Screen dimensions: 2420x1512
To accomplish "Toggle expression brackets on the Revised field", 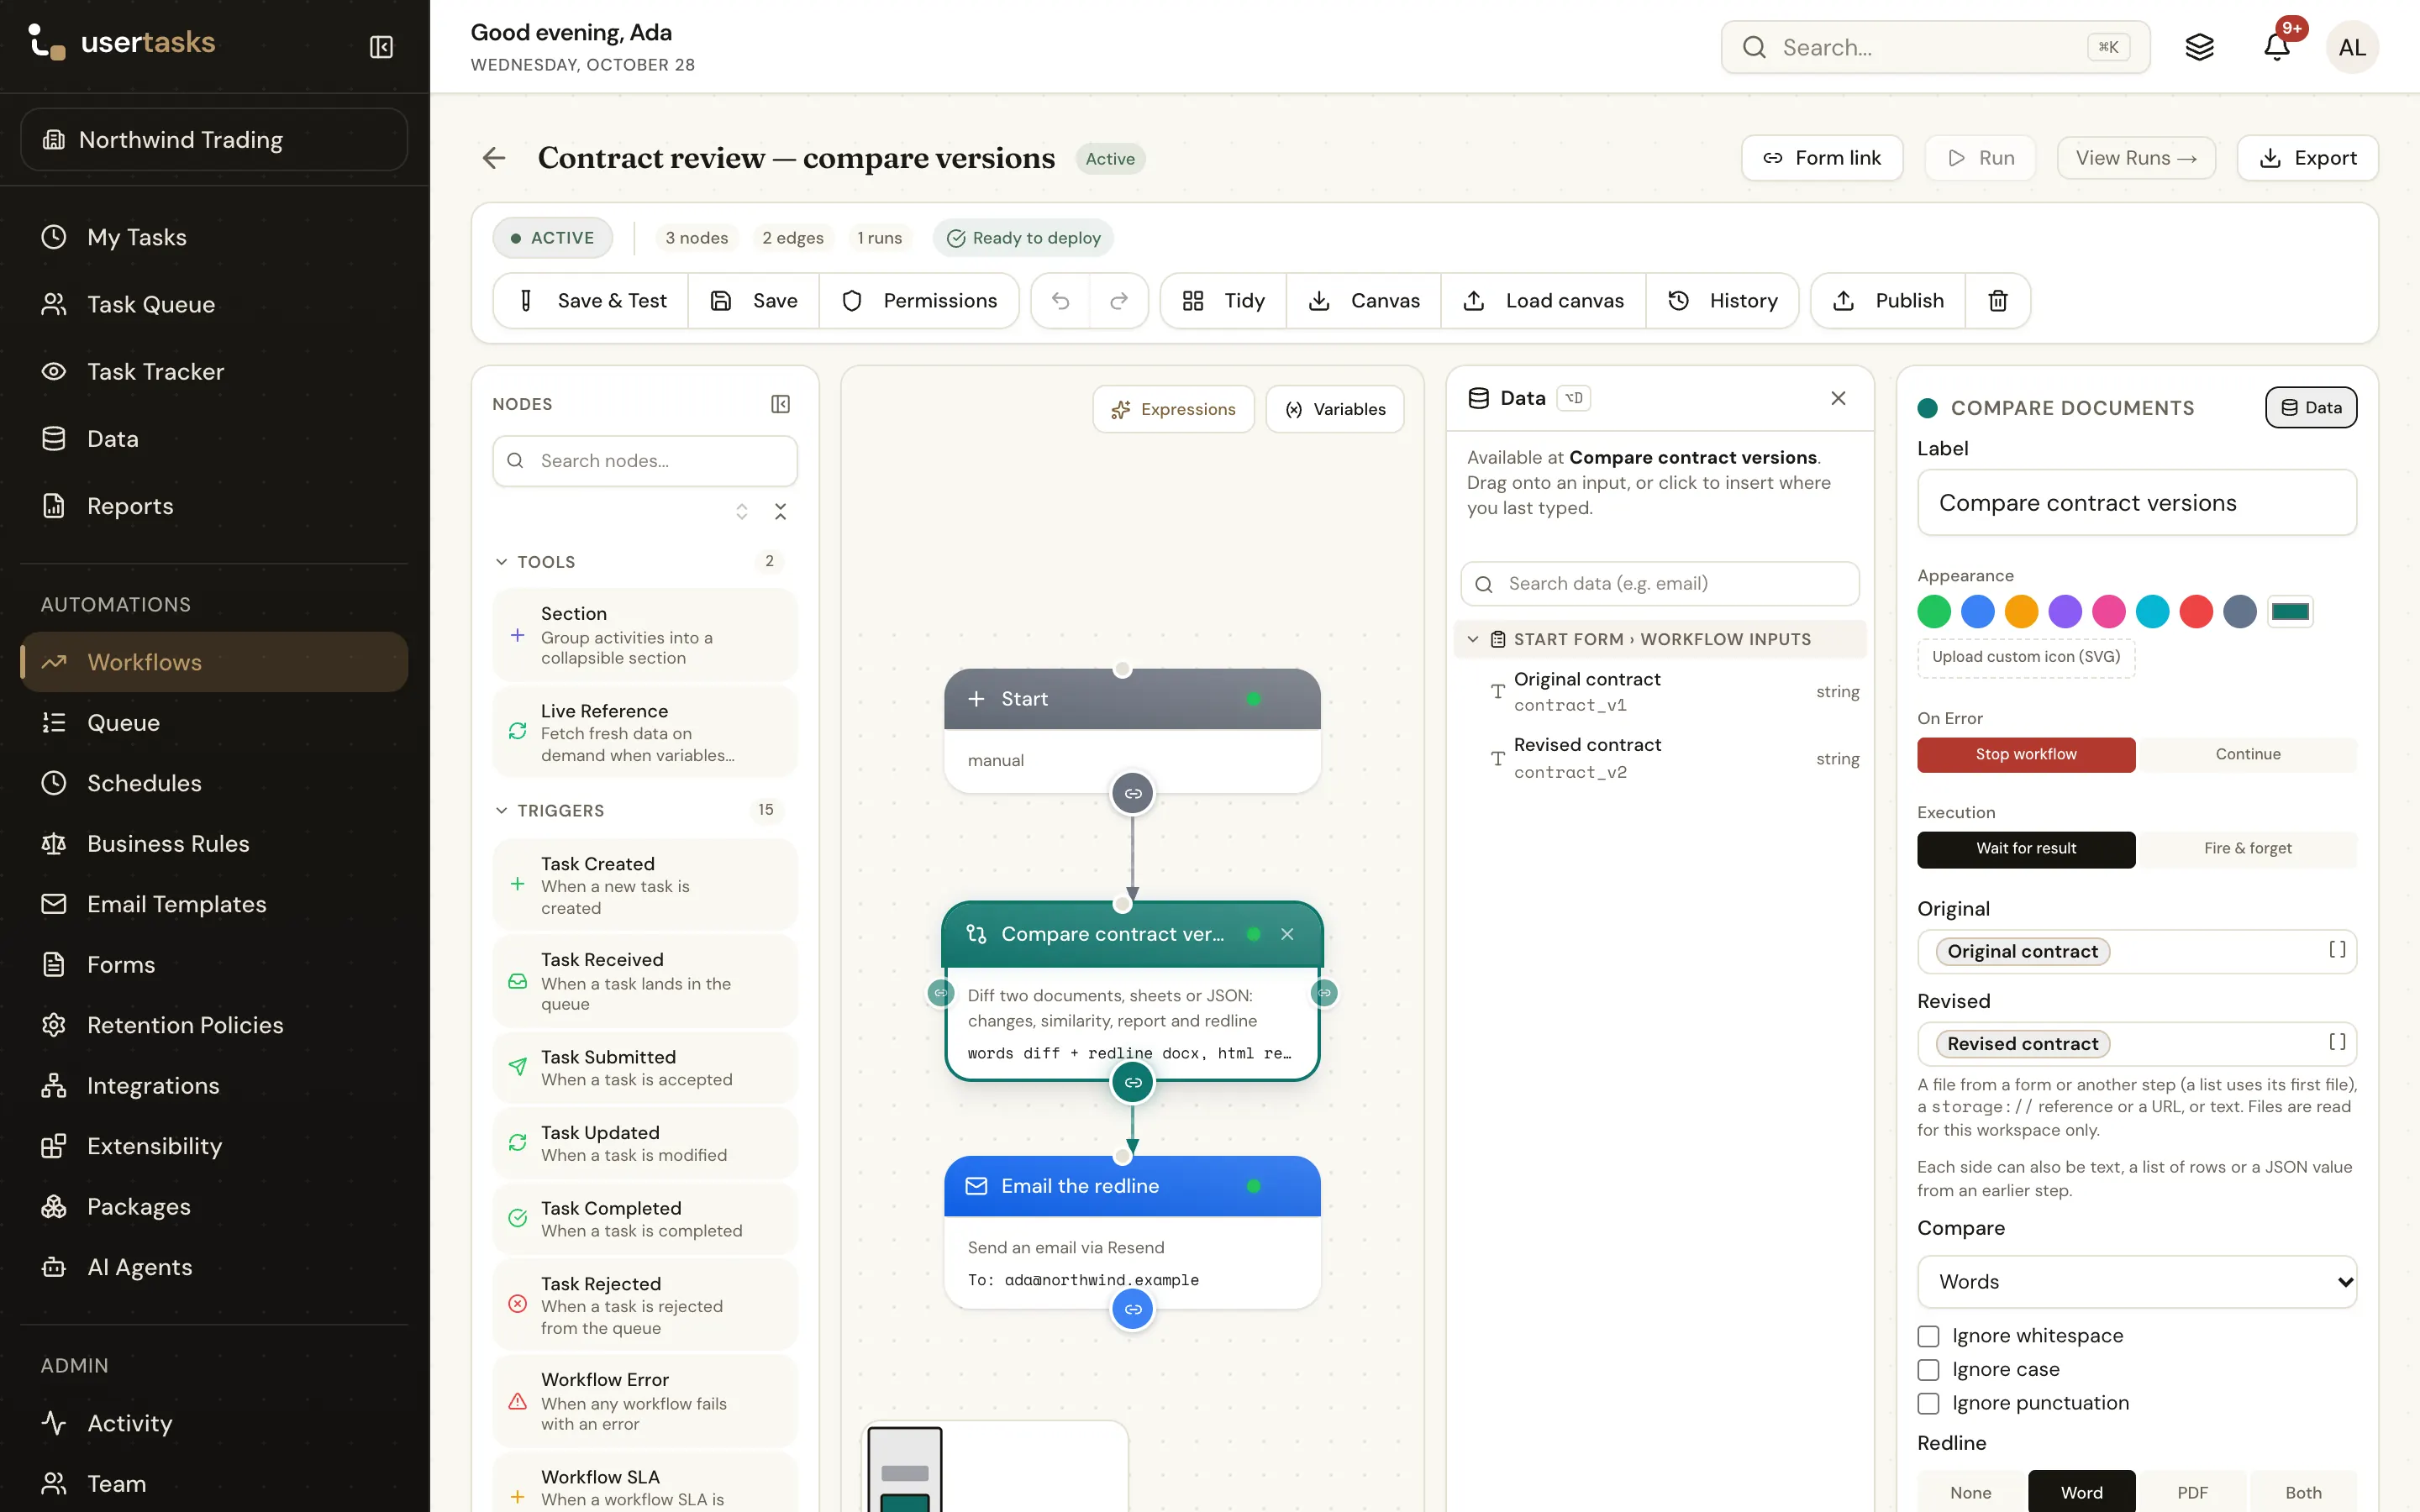I will tap(2337, 1042).
